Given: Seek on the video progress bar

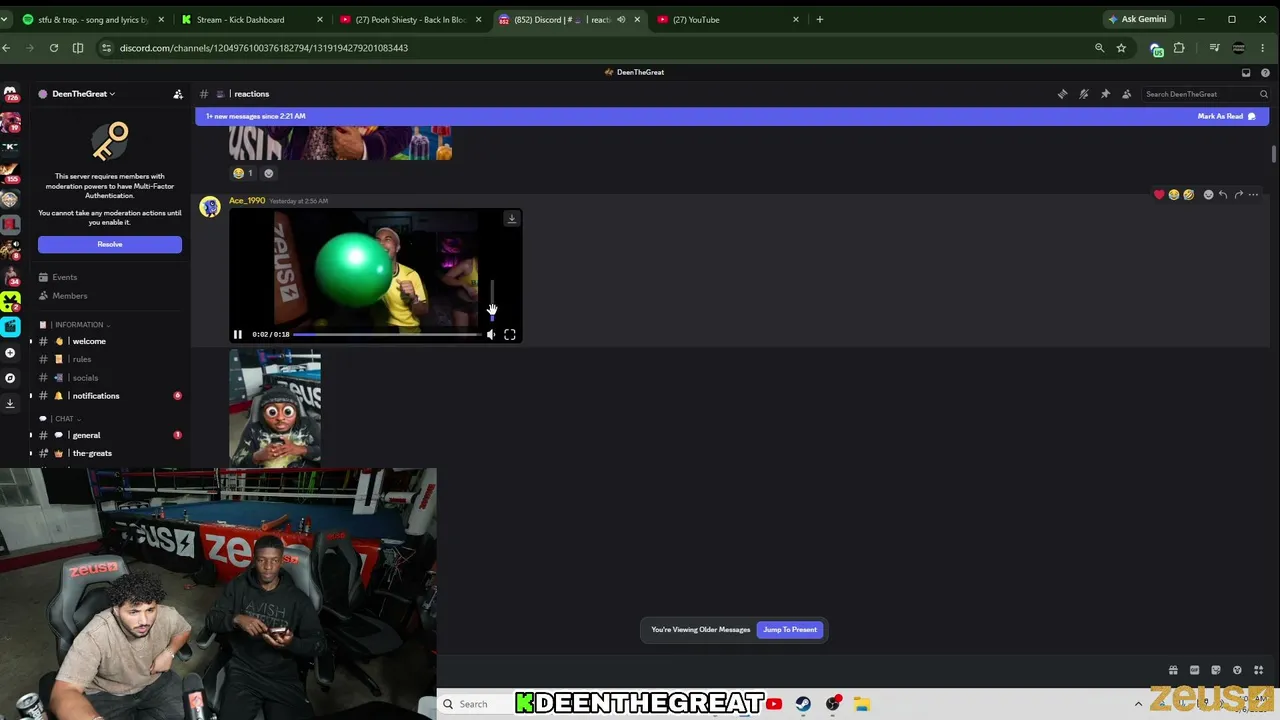Looking at the screenshot, I should [386, 335].
